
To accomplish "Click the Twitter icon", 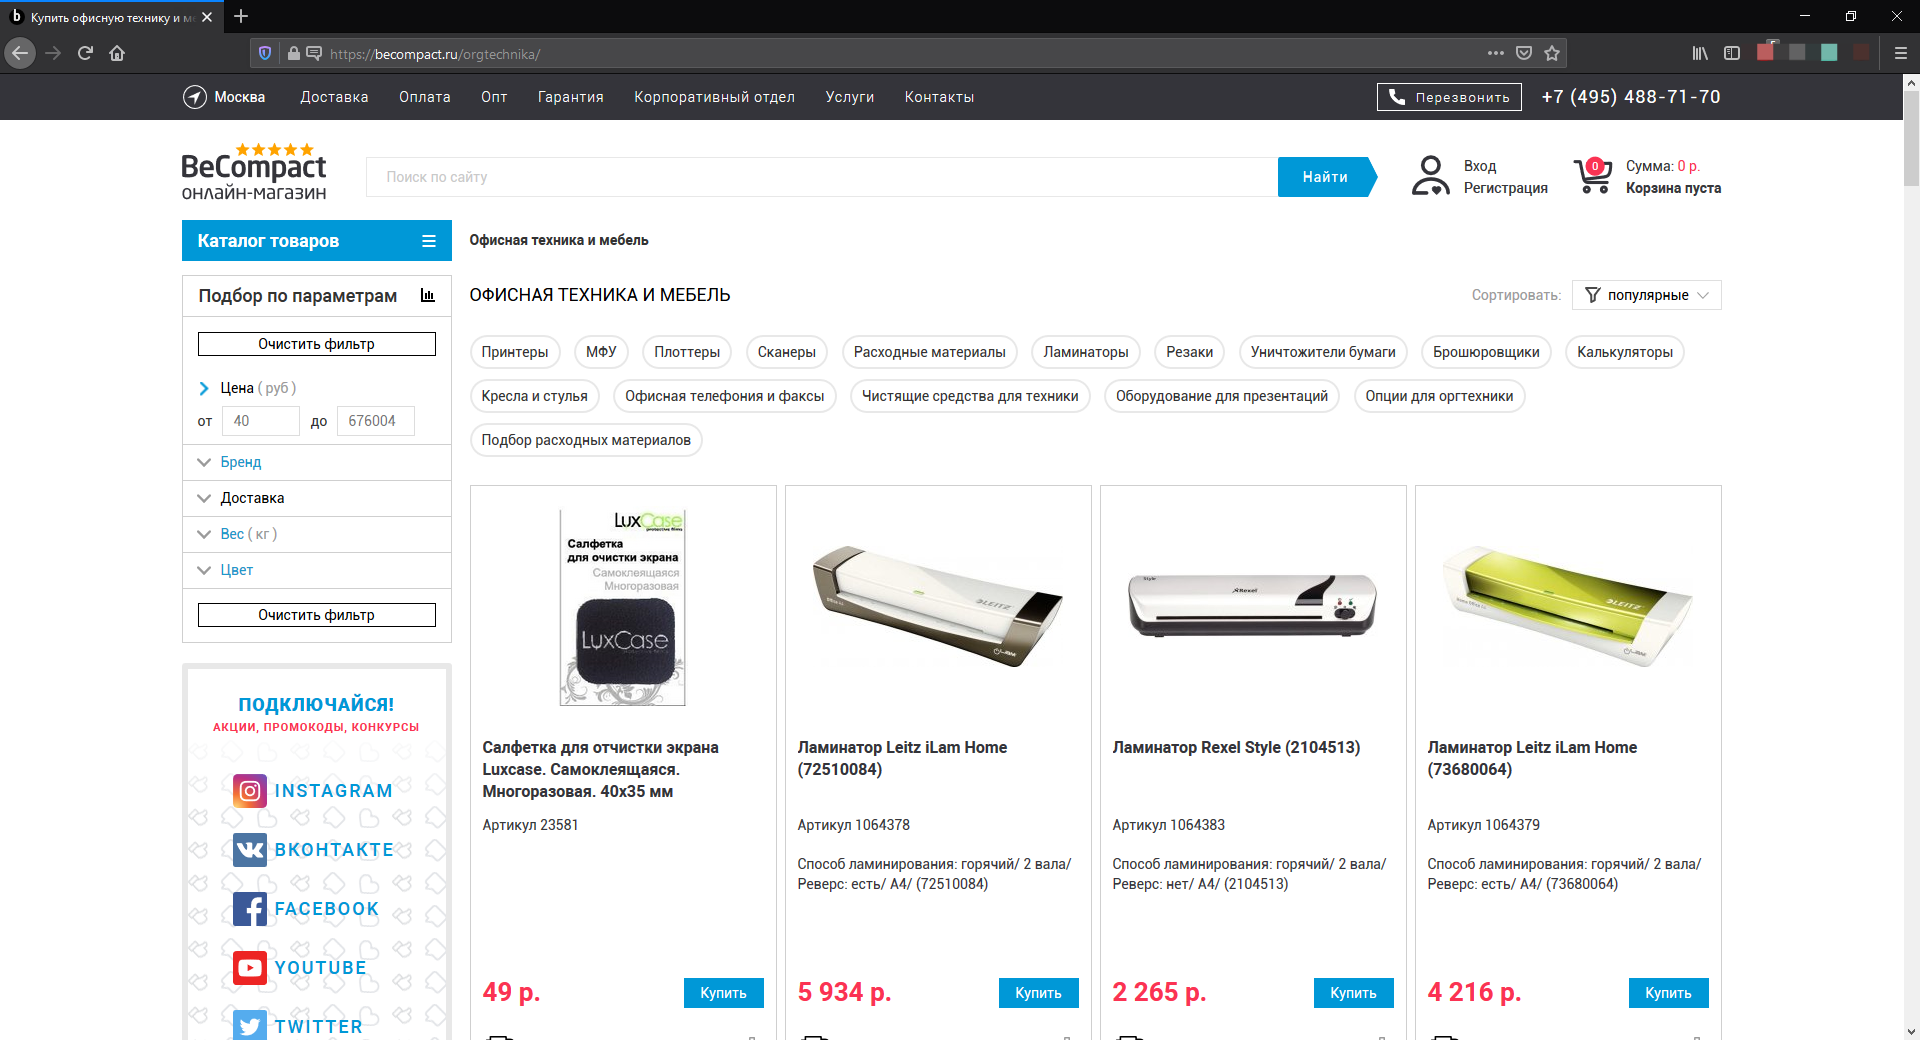I will [250, 1025].
